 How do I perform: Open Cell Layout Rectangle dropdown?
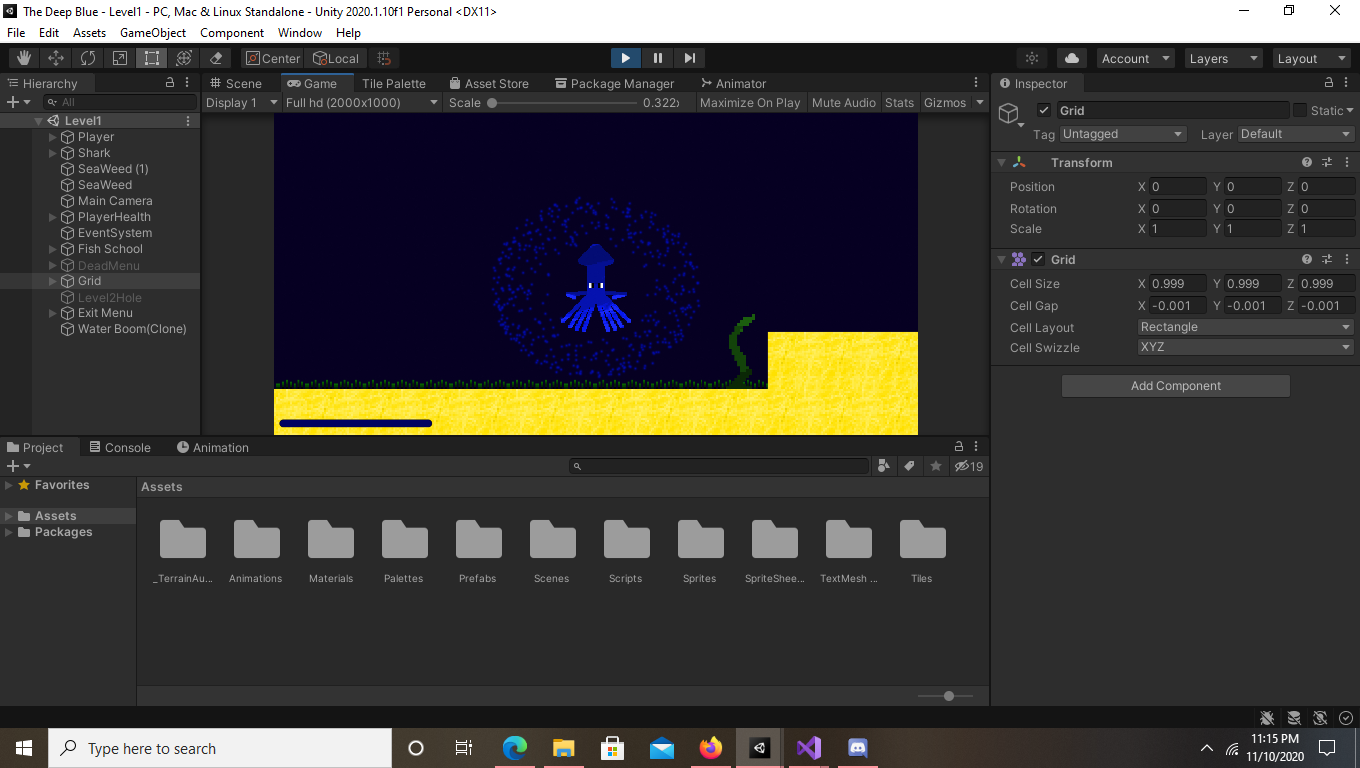(x=1245, y=327)
